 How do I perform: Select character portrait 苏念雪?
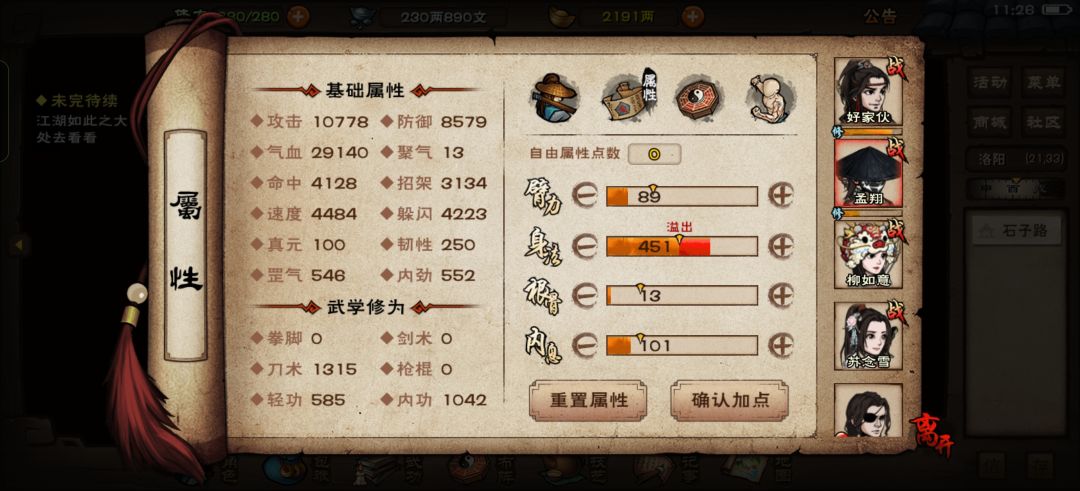[x=868, y=336]
